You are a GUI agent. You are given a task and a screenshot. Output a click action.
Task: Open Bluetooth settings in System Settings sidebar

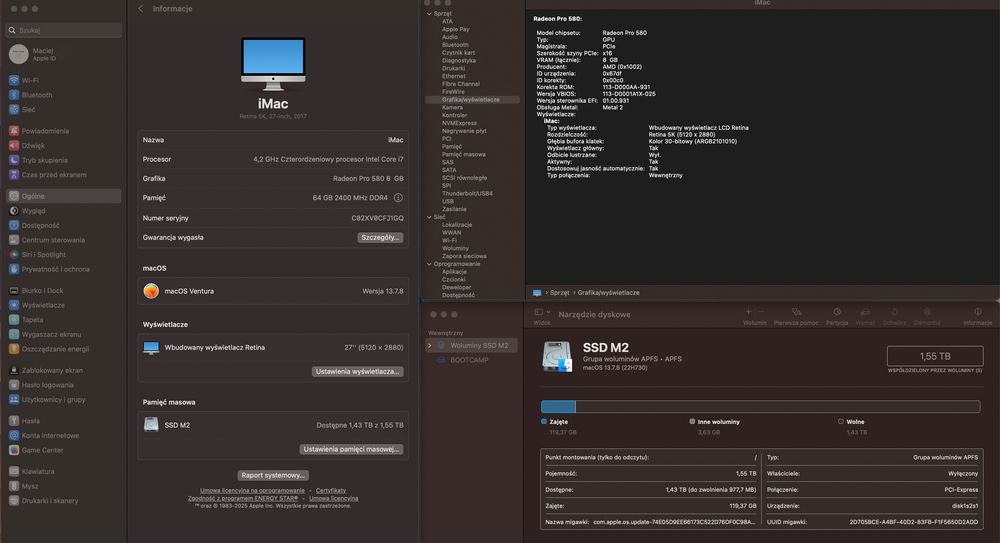point(36,95)
